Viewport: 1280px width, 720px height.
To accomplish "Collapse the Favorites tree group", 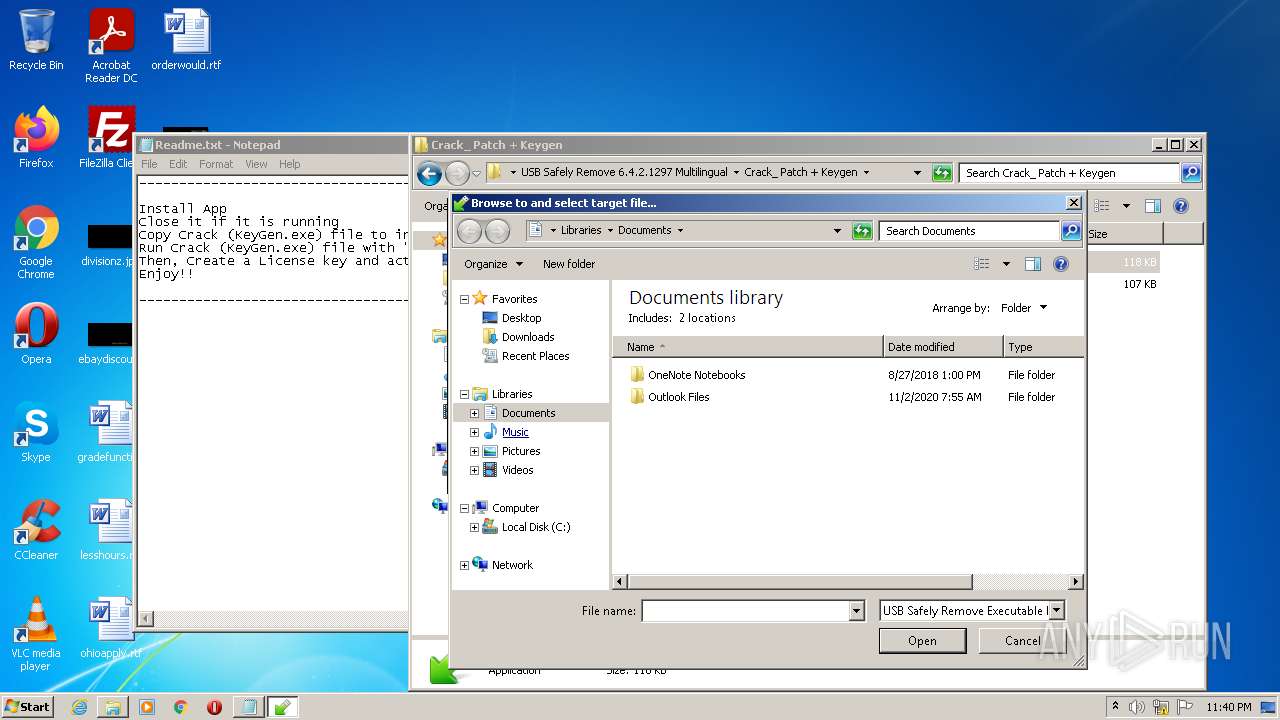I will (464, 299).
